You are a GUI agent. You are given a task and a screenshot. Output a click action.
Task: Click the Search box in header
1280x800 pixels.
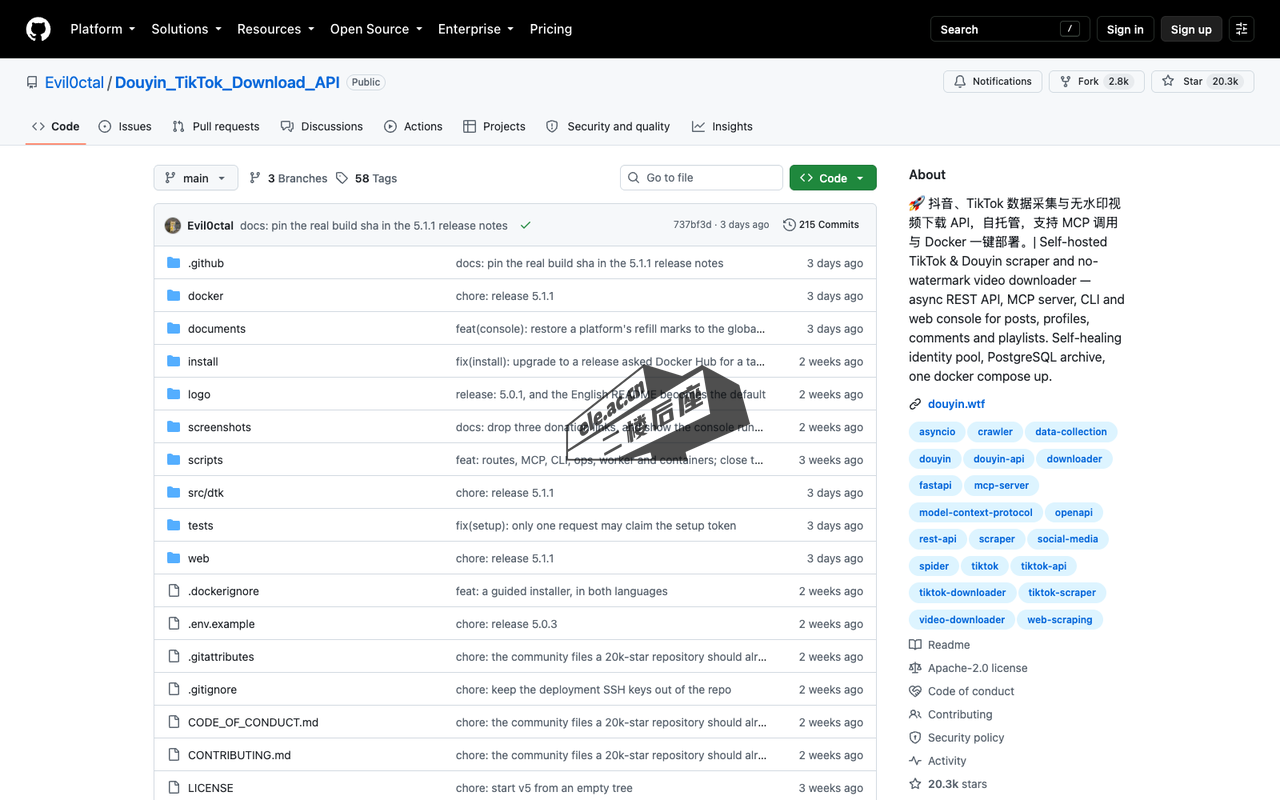pos(1010,29)
